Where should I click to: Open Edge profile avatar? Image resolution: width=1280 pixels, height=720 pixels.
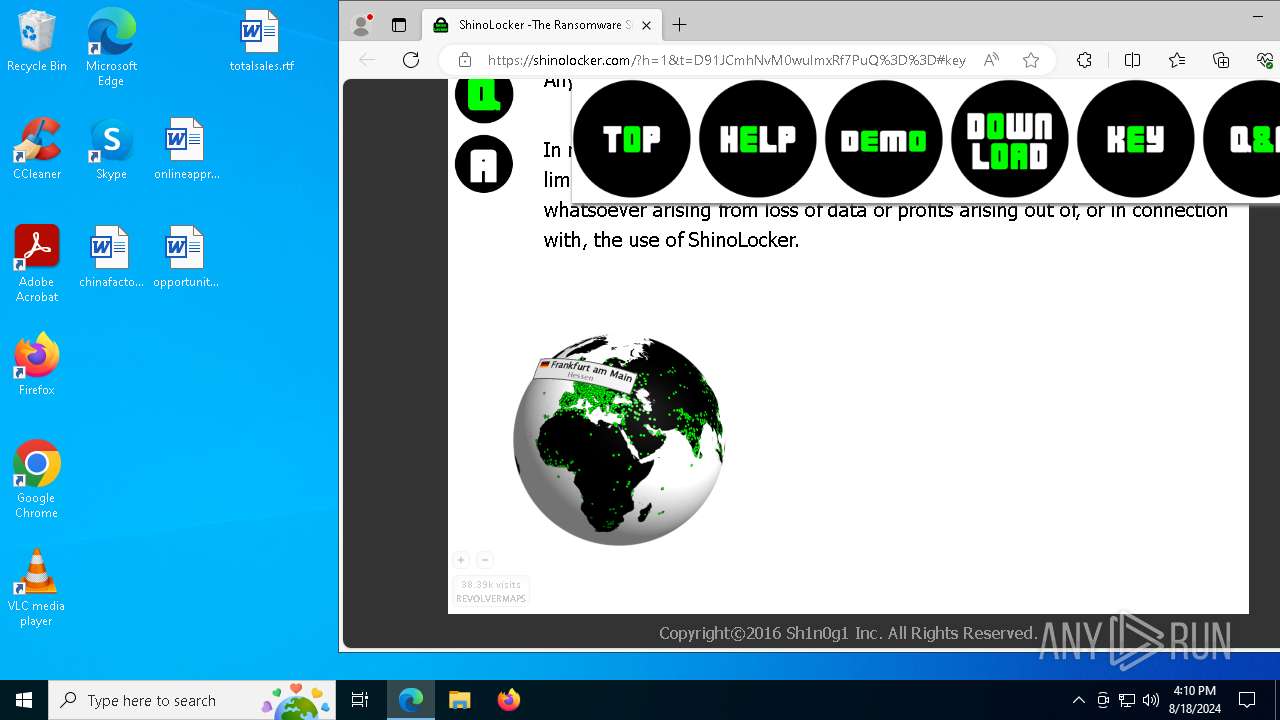pyautogui.click(x=363, y=25)
